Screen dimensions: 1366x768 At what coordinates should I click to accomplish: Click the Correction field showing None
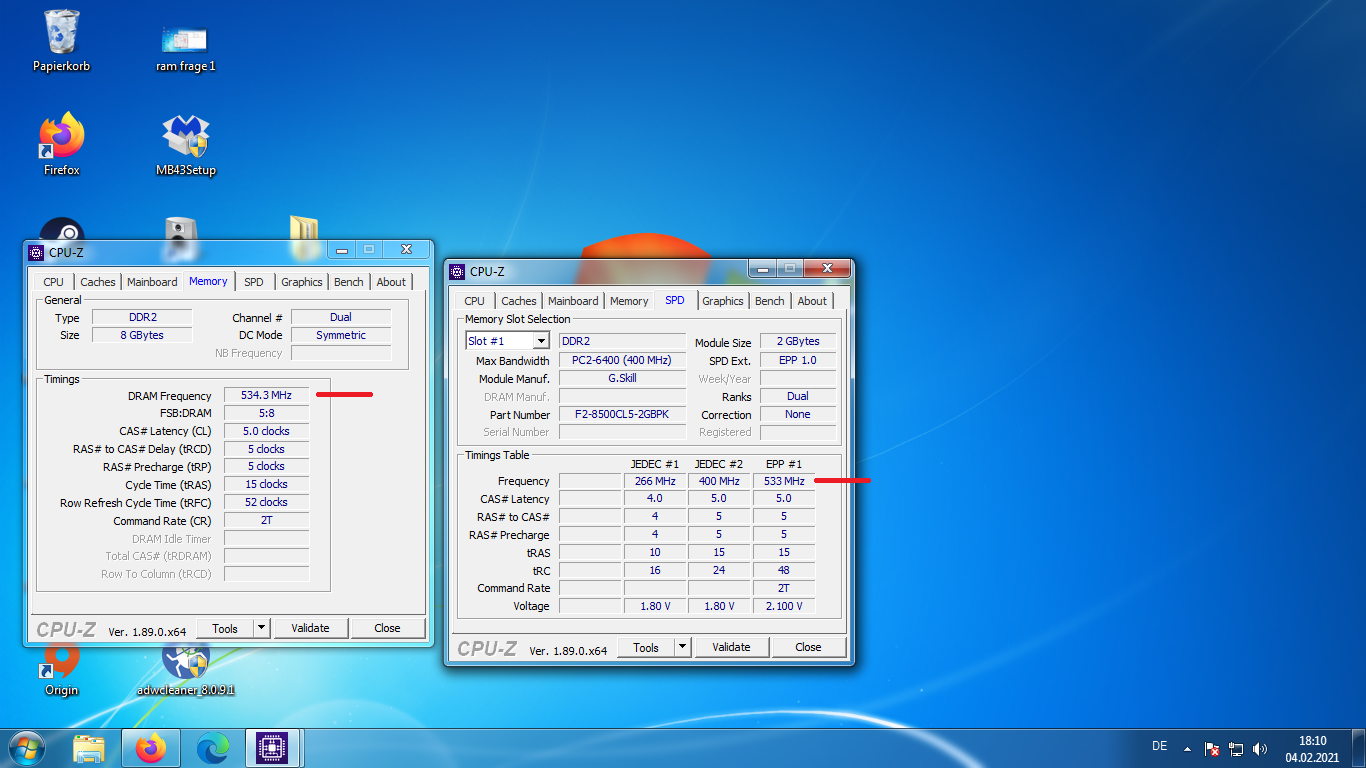(x=798, y=414)
